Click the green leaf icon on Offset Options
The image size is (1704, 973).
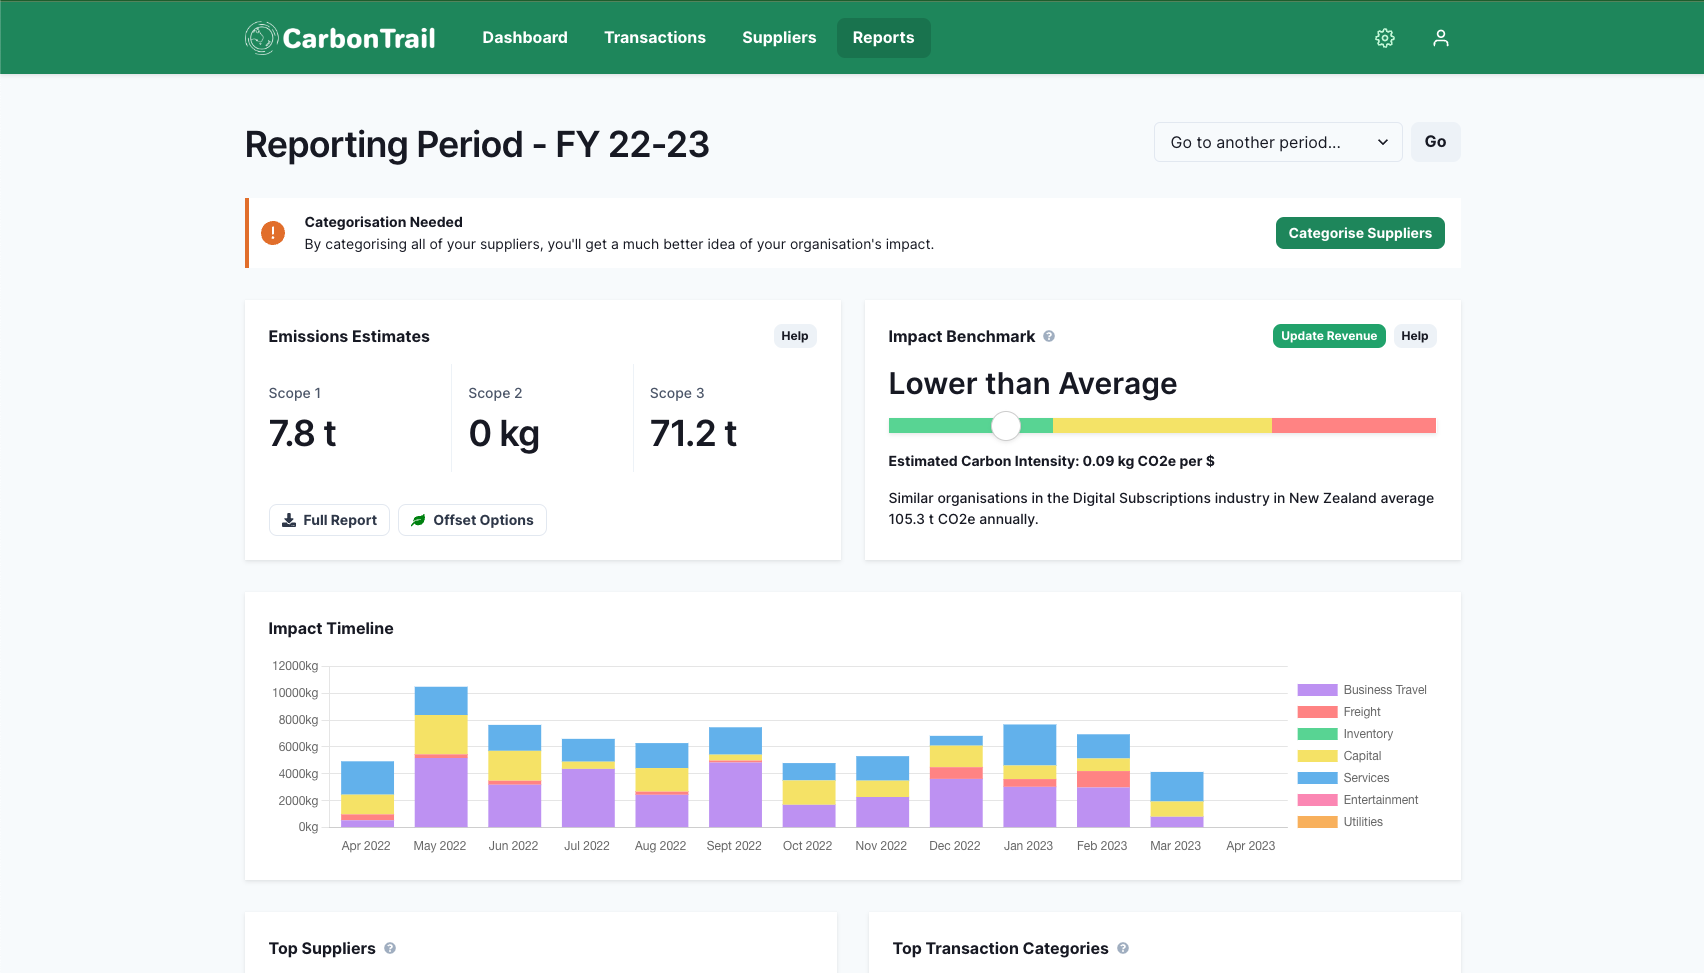click(418, 520)
